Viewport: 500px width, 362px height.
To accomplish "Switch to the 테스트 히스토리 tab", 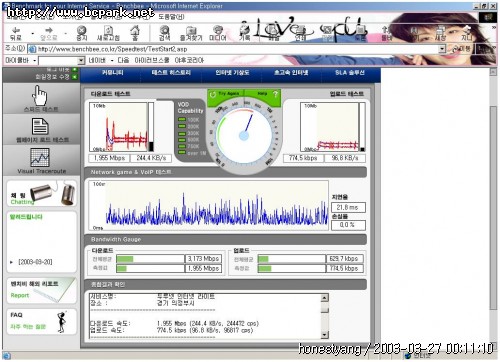I will click(171, 72).
